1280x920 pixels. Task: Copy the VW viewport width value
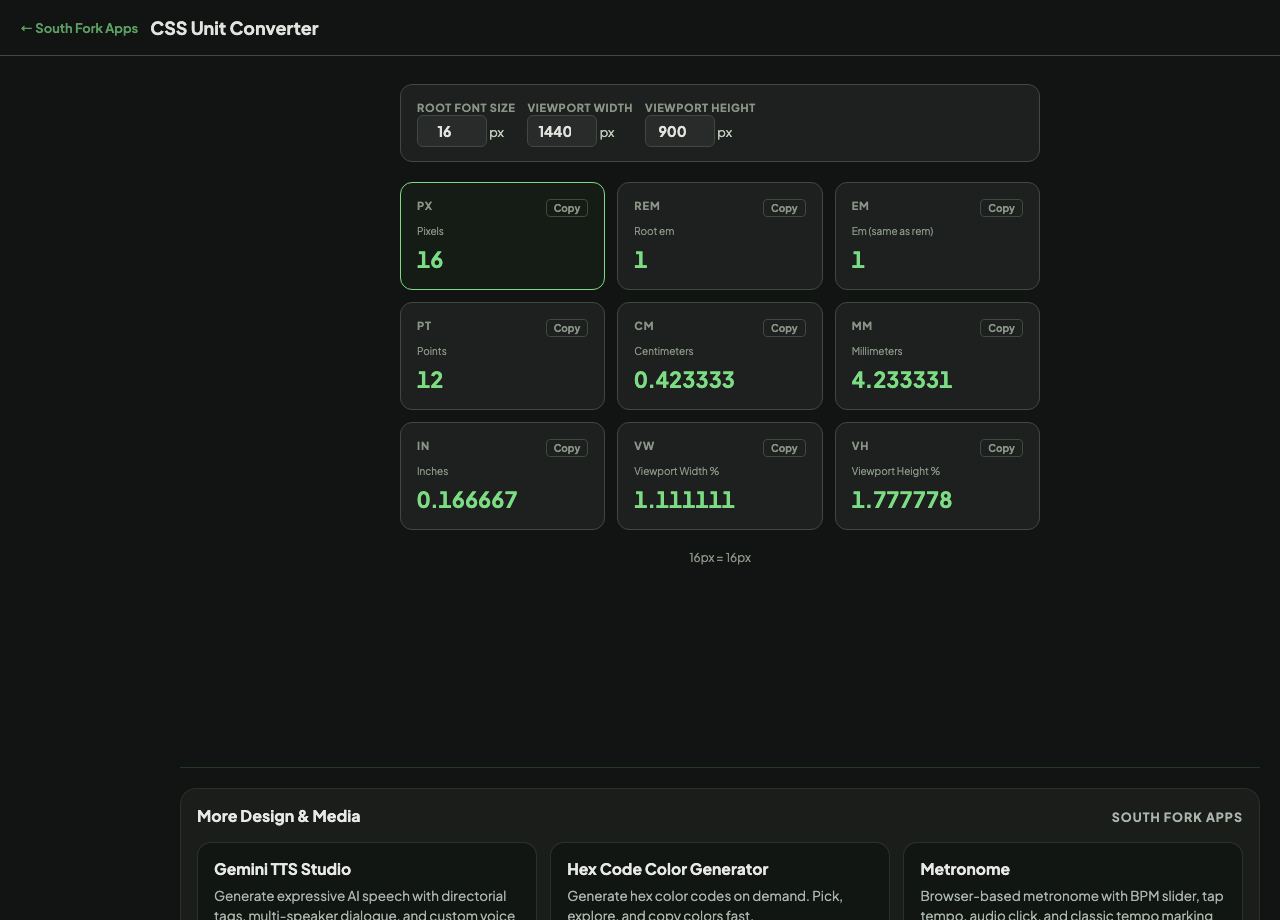(x=784, y=448)
